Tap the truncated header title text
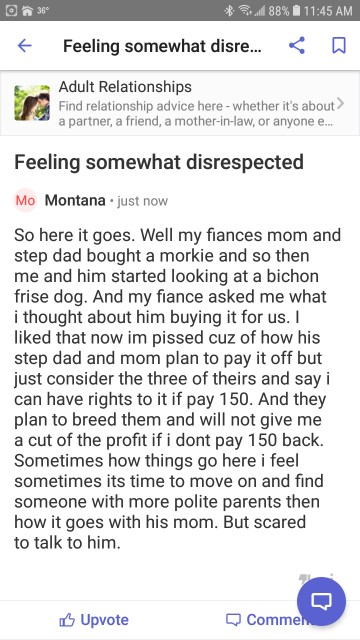Image resolution: width=360 pixels, height=640 pixels. pos(162,46)
